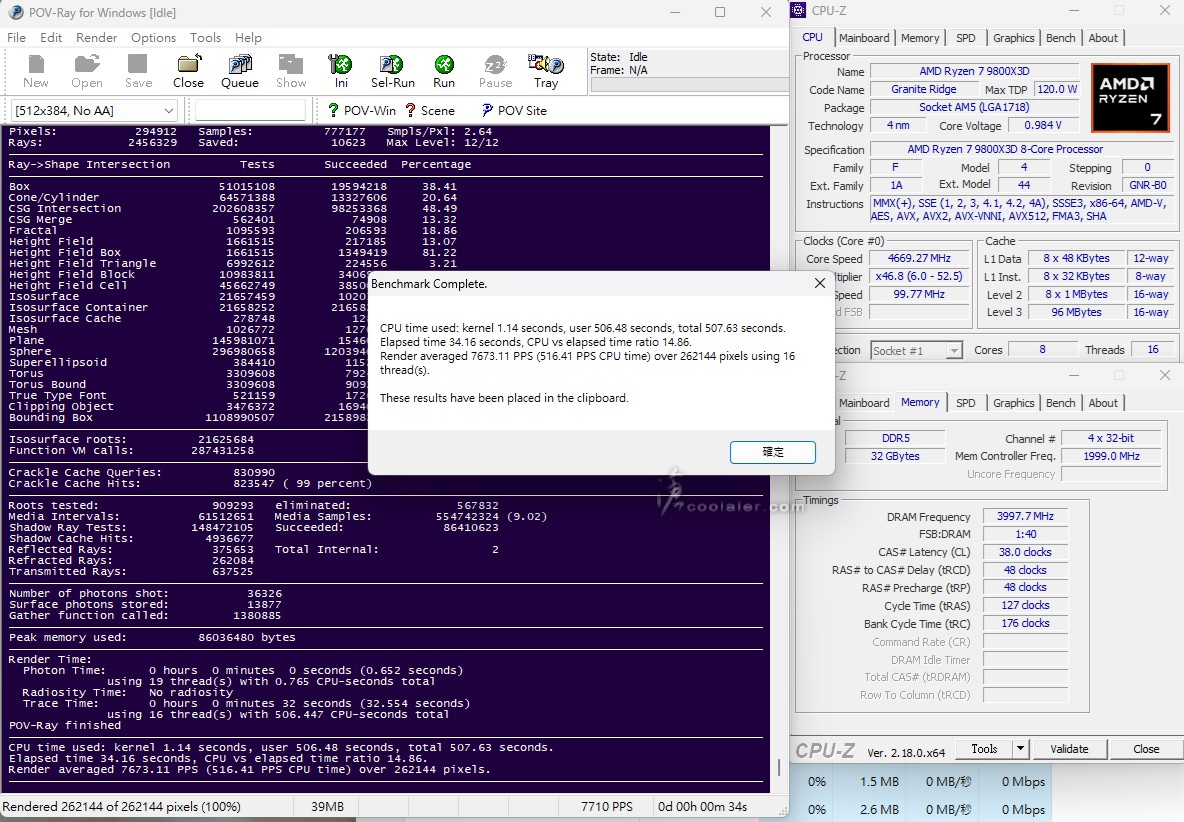
Task: Open the POV-Win help icon
Action: pyautogui.click(x=361, y=110)
